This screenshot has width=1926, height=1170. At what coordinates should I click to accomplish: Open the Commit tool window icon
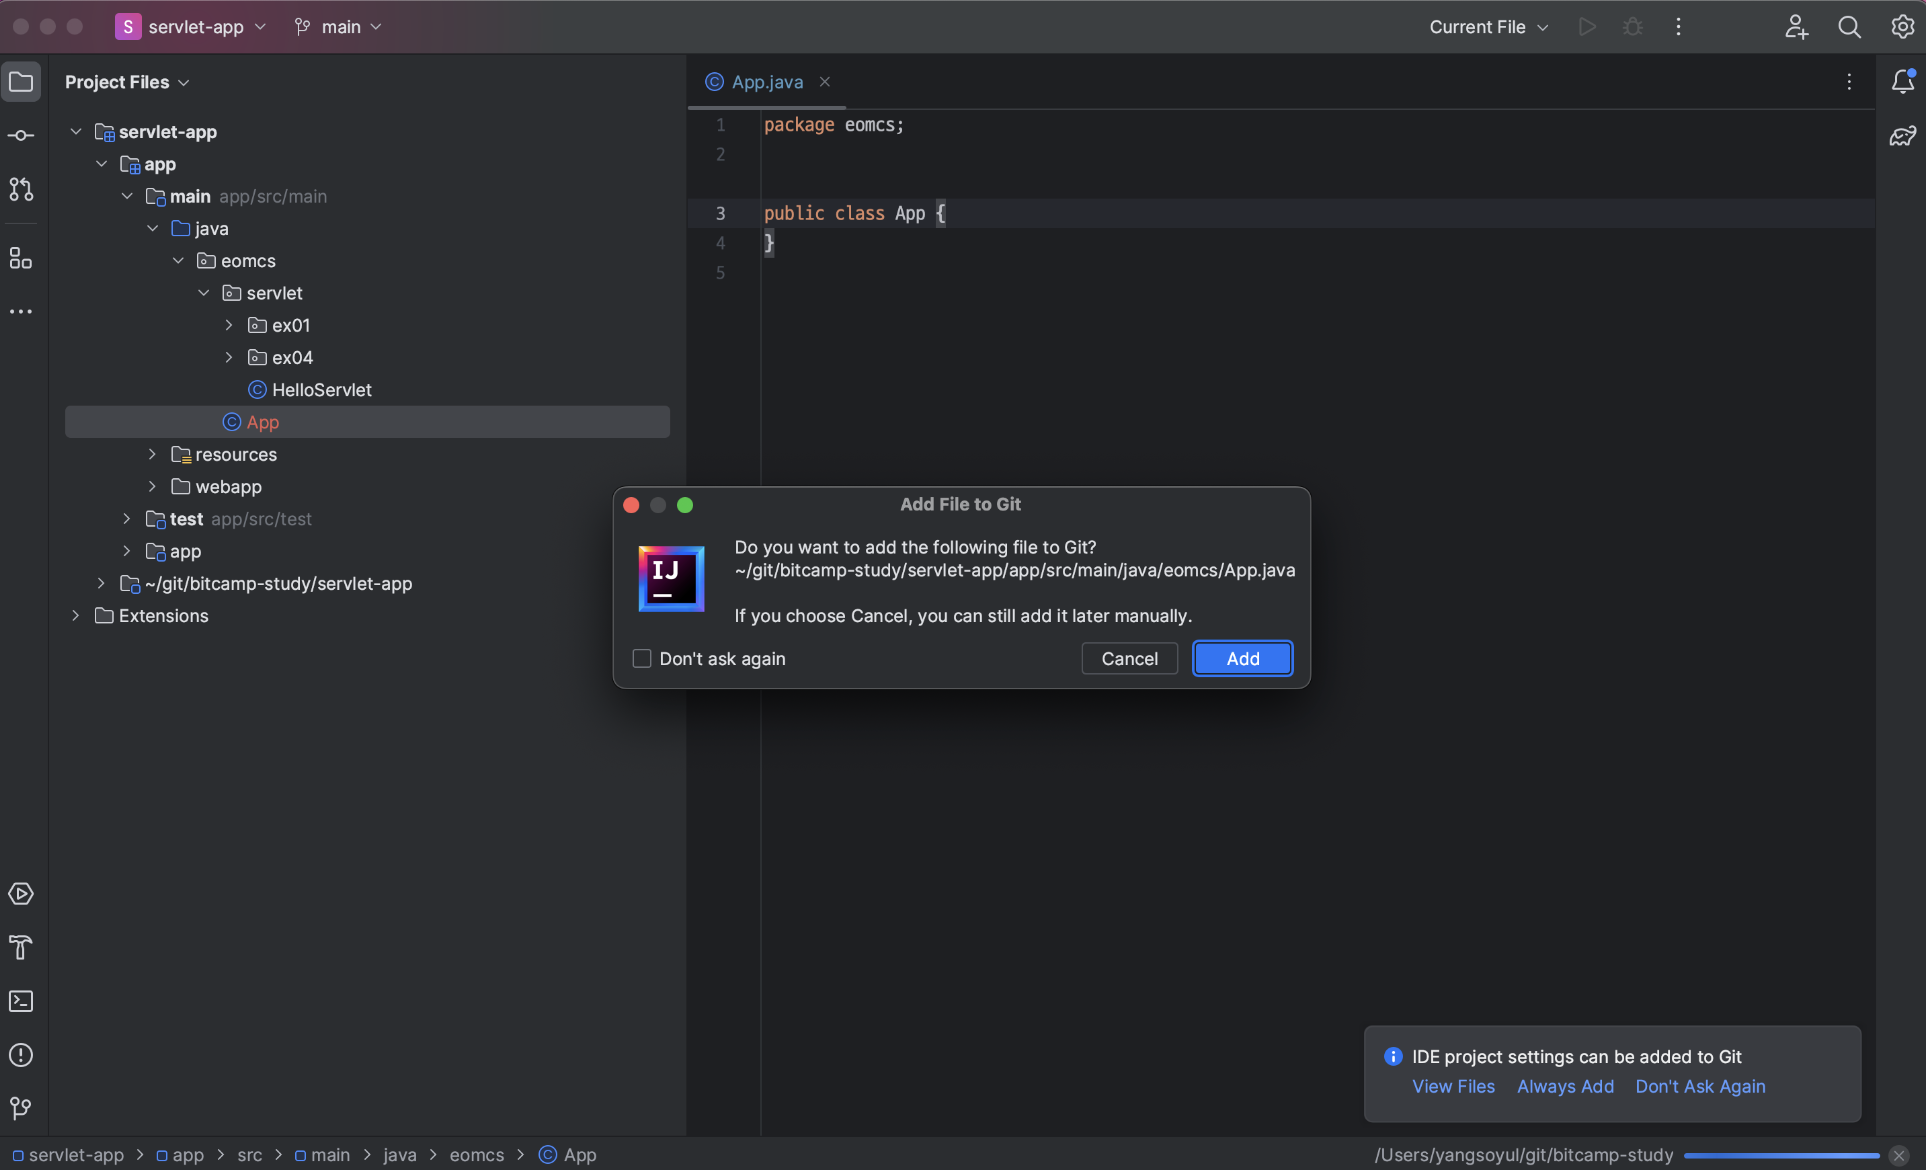tap(21, 135)
